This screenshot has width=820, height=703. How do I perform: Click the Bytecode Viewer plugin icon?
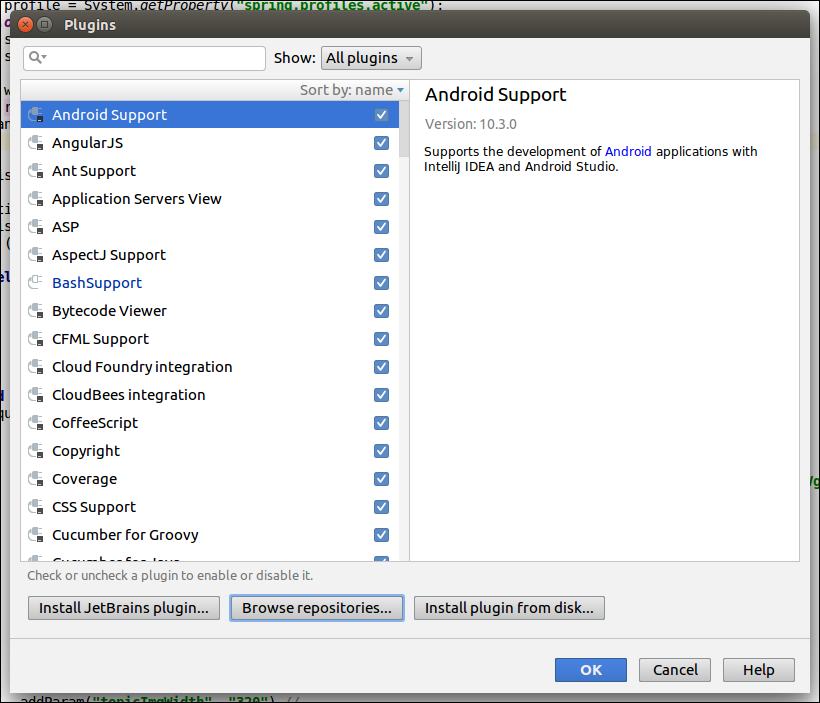[36, 311]
